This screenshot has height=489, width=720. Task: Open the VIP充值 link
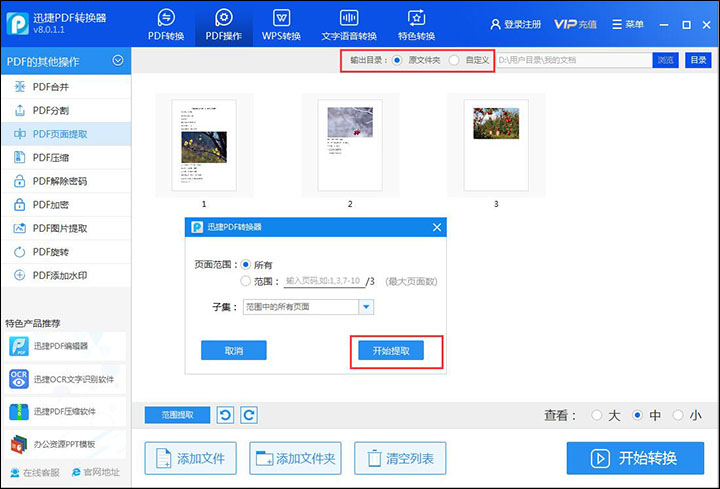tap(575, 24)
